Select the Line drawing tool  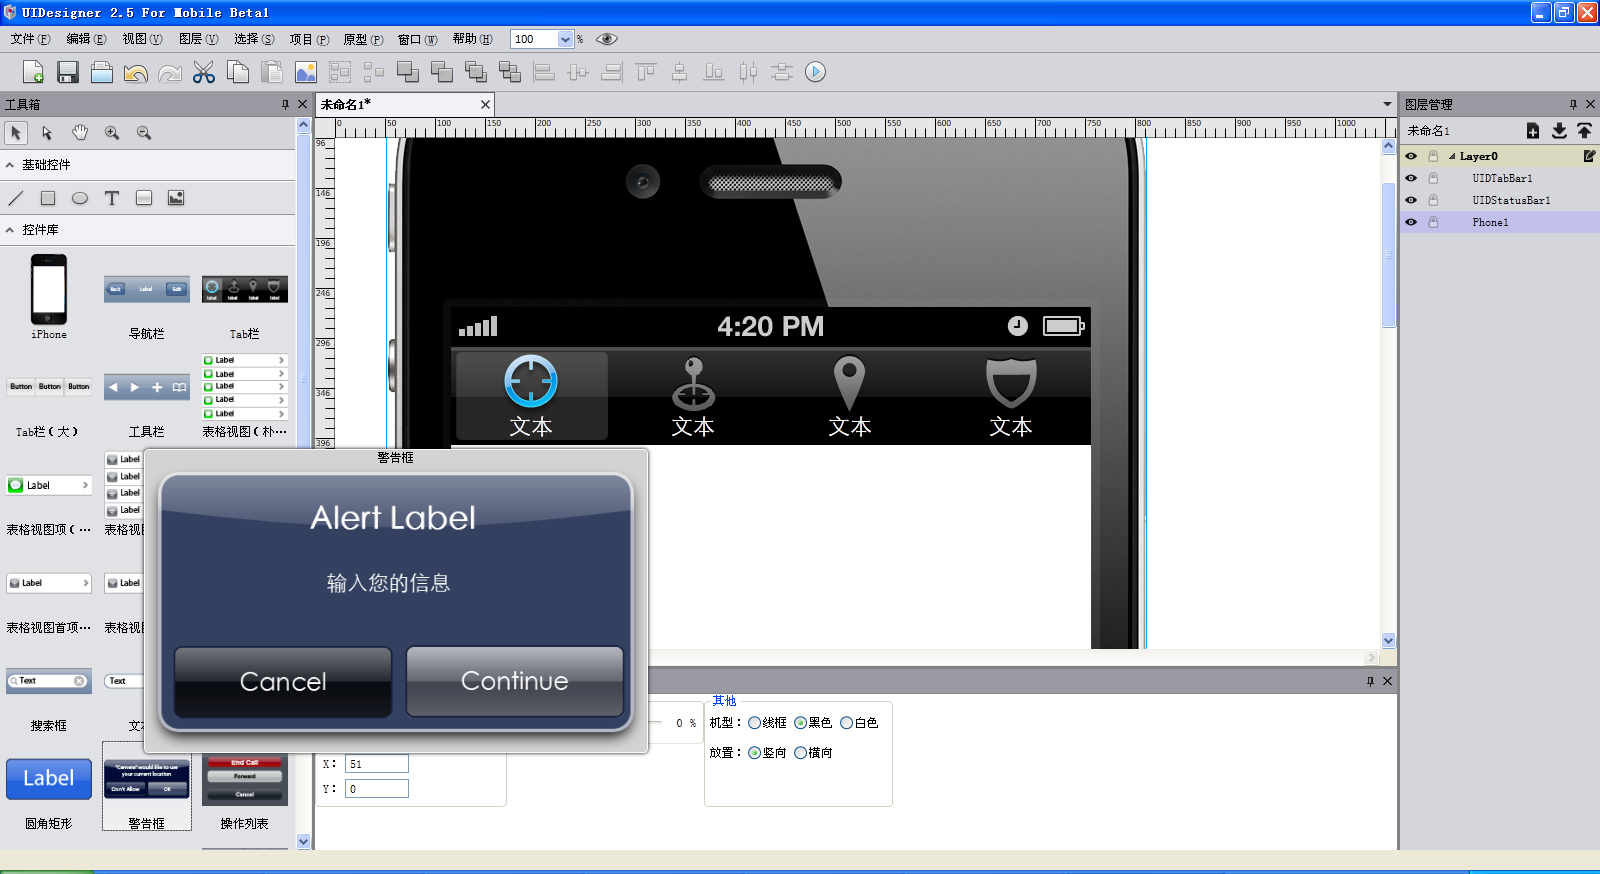coord(16,198)
